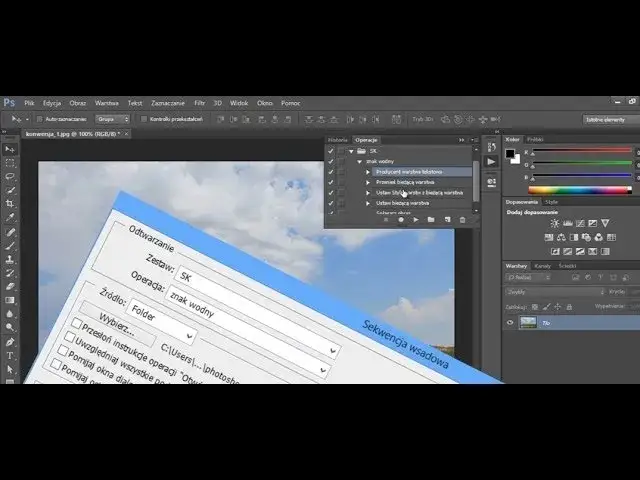Collapse the SK action set folder
Viewport: 640px width, 480px height.
pos(351,151)
